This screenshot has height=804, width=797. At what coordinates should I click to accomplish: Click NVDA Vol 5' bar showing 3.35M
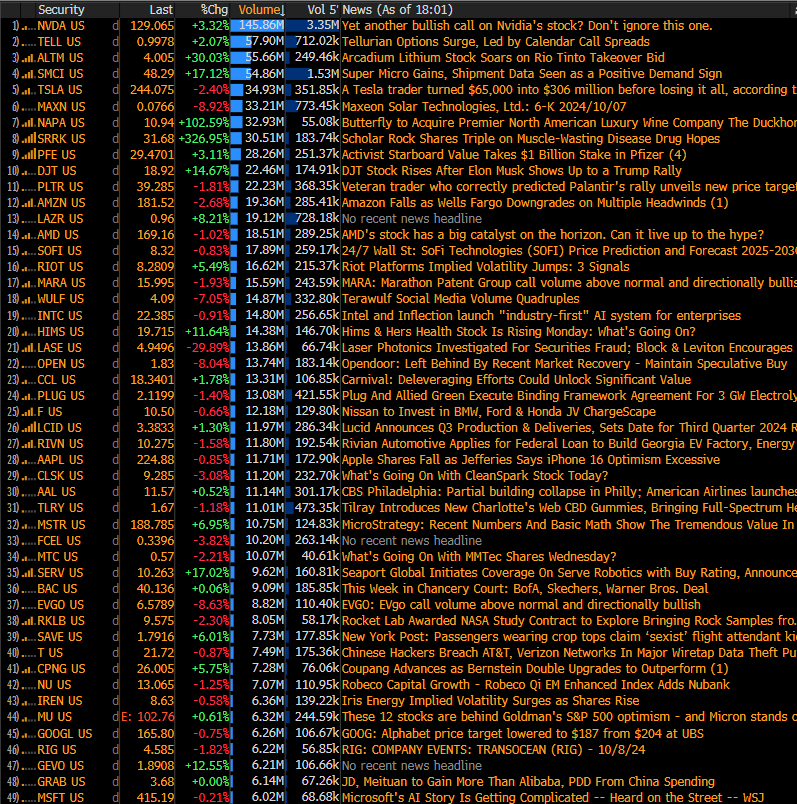click(313, 26)
